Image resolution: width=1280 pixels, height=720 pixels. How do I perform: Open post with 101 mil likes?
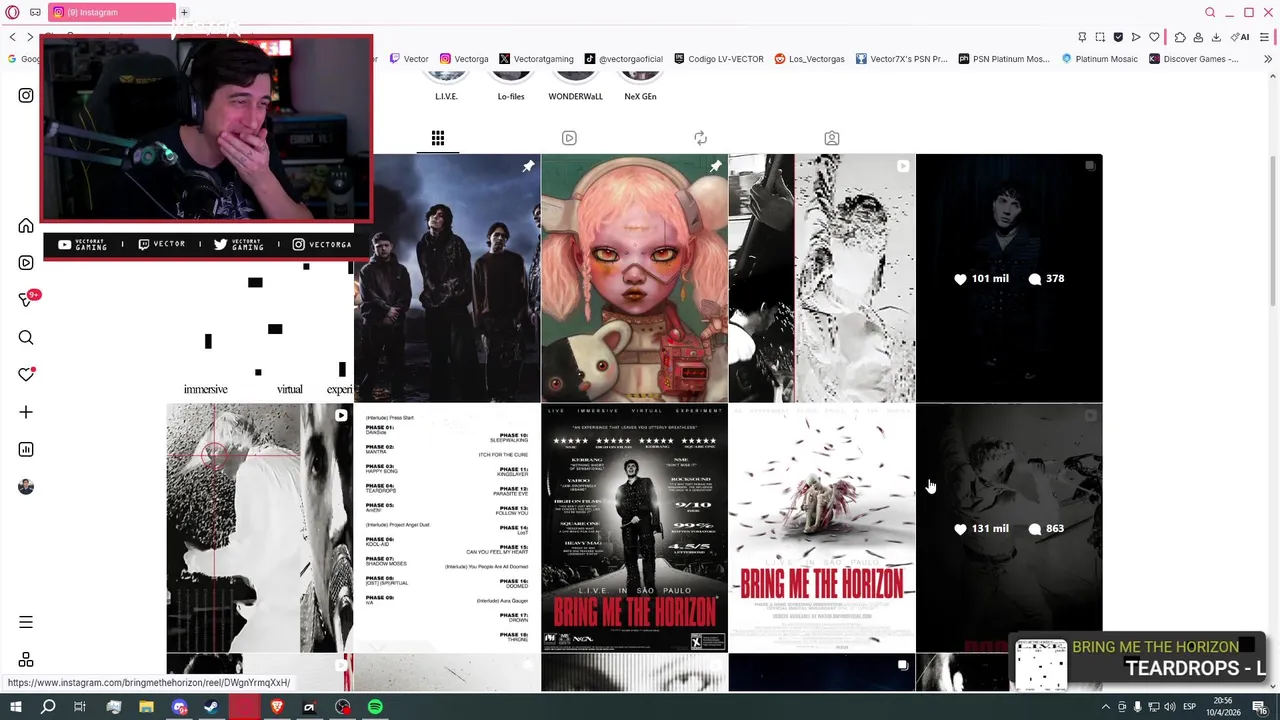coord(1009,278)
